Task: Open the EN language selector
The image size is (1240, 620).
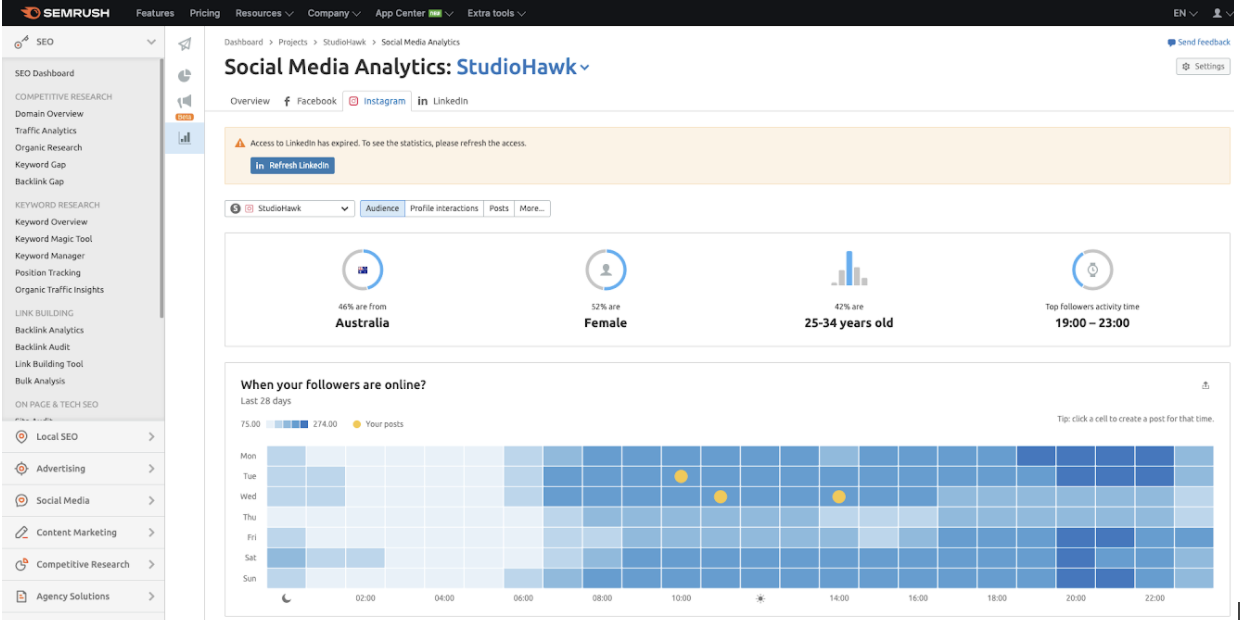Action: click(x=1186, y=13)
